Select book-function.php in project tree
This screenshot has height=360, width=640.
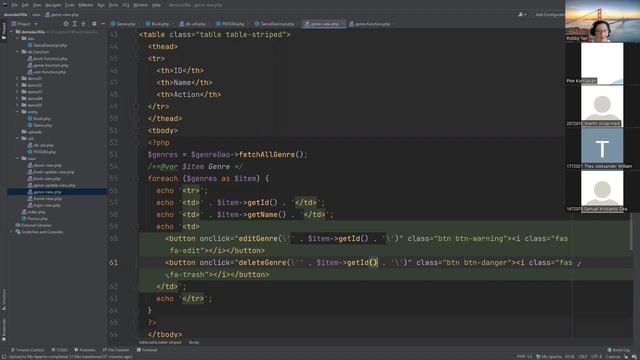(47, 59)
